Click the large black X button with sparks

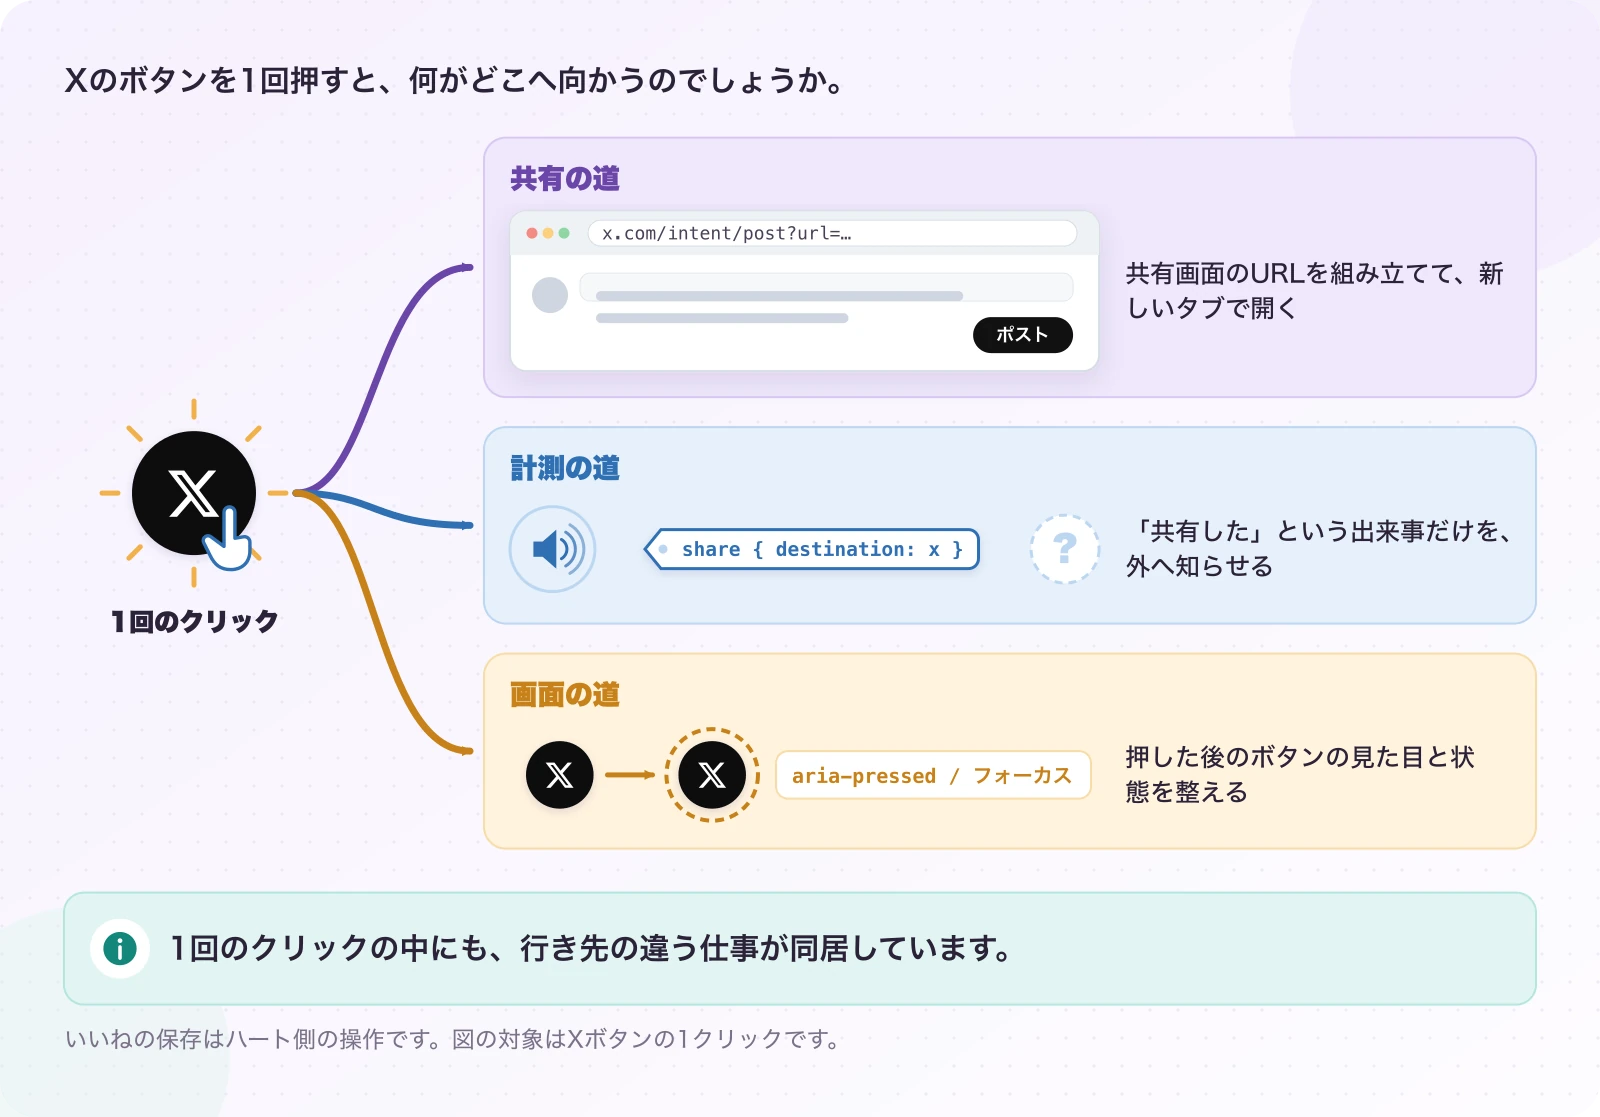tap(194, 493)
